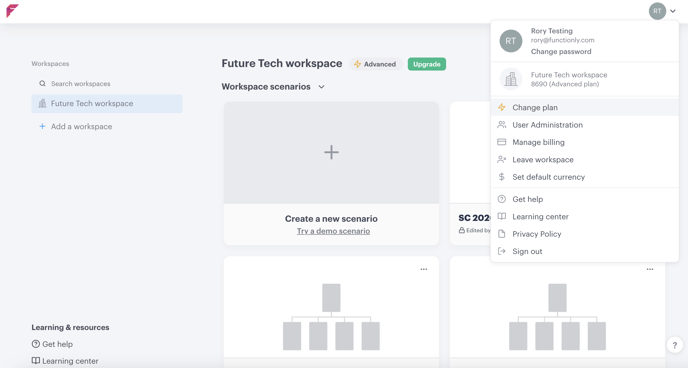Click the dollar sign icon for default currency

coord(502,177)
